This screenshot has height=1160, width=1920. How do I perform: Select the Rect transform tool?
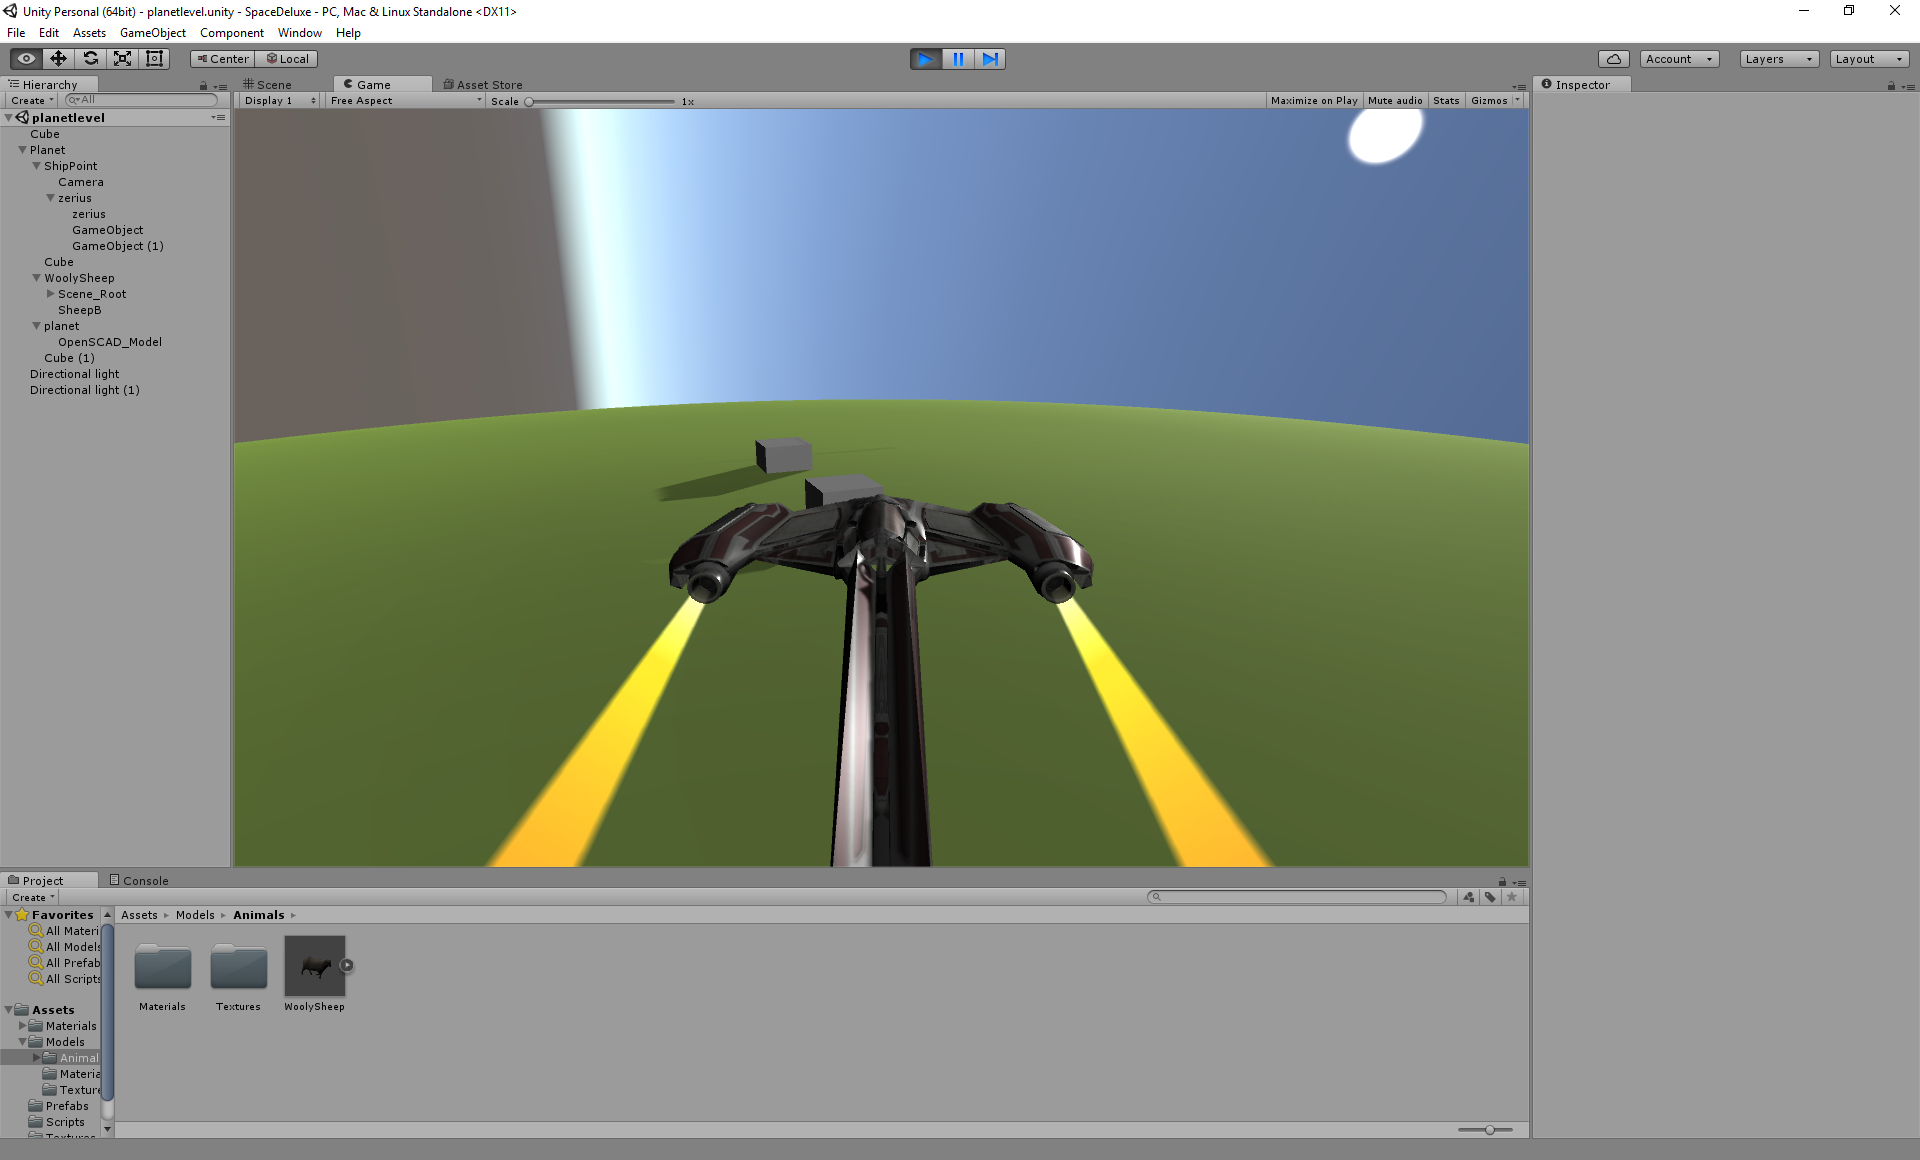(154, 59)
